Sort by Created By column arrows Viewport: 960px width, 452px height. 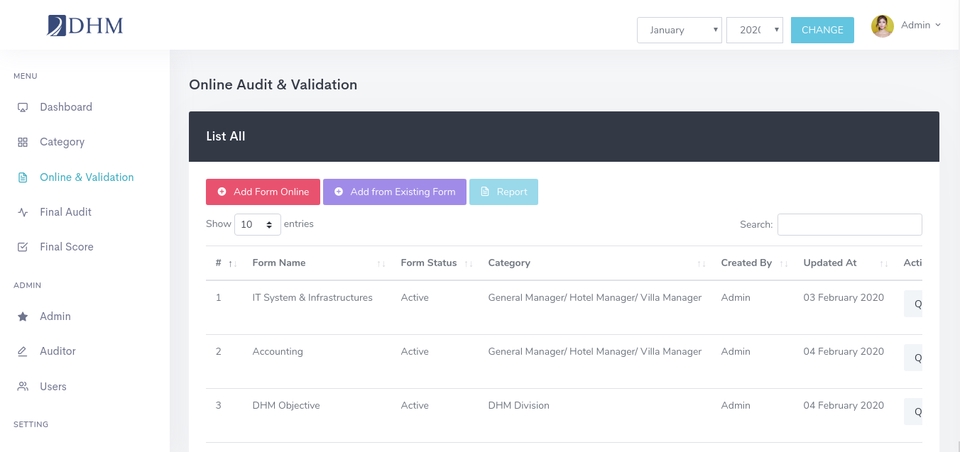(784, 263)
